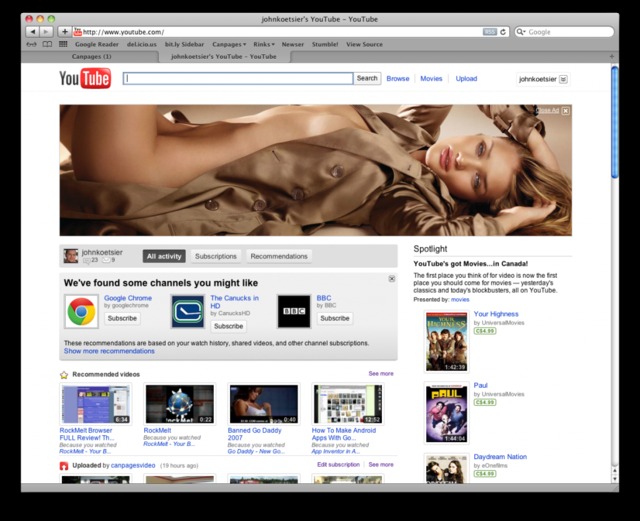Click the BBC channel icon
The height and width of the screenshot is (521, 640).
[294, 312]
